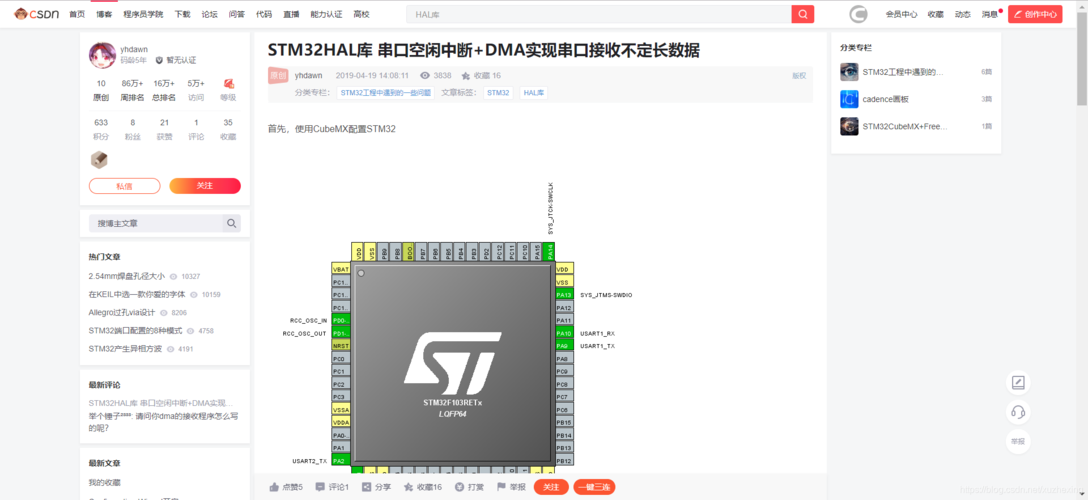Open article 在KEIL中选一款你爱的字体
The width and height of the screenshot is (1088, 500).
point(137,294)
